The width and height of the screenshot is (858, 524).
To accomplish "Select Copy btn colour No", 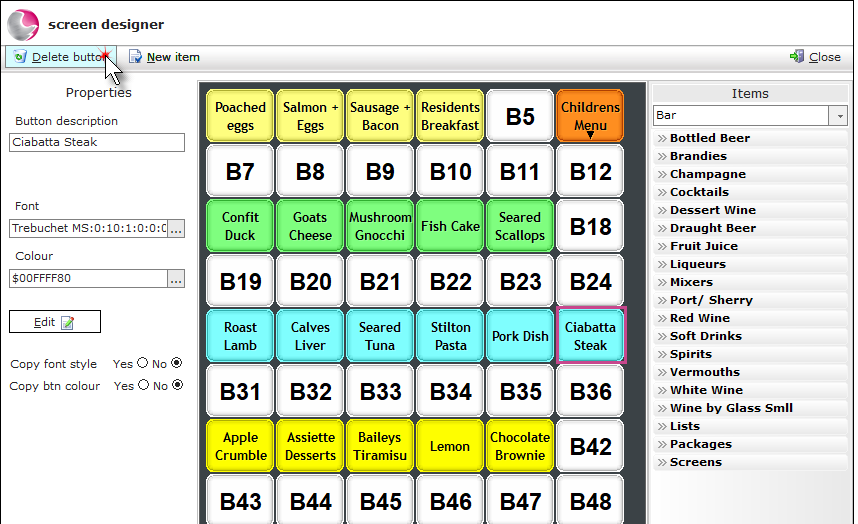I will (x=177, y=385).
